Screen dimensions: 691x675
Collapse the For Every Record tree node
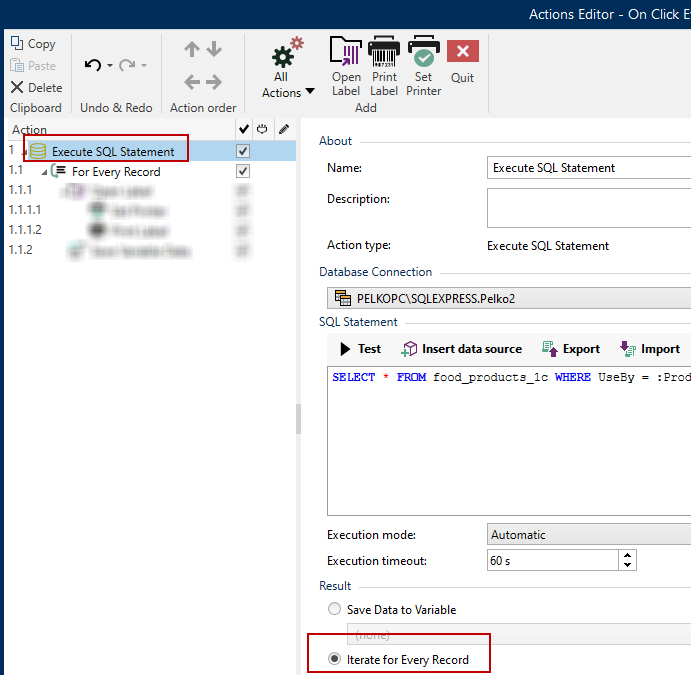(x=44, y=172)
